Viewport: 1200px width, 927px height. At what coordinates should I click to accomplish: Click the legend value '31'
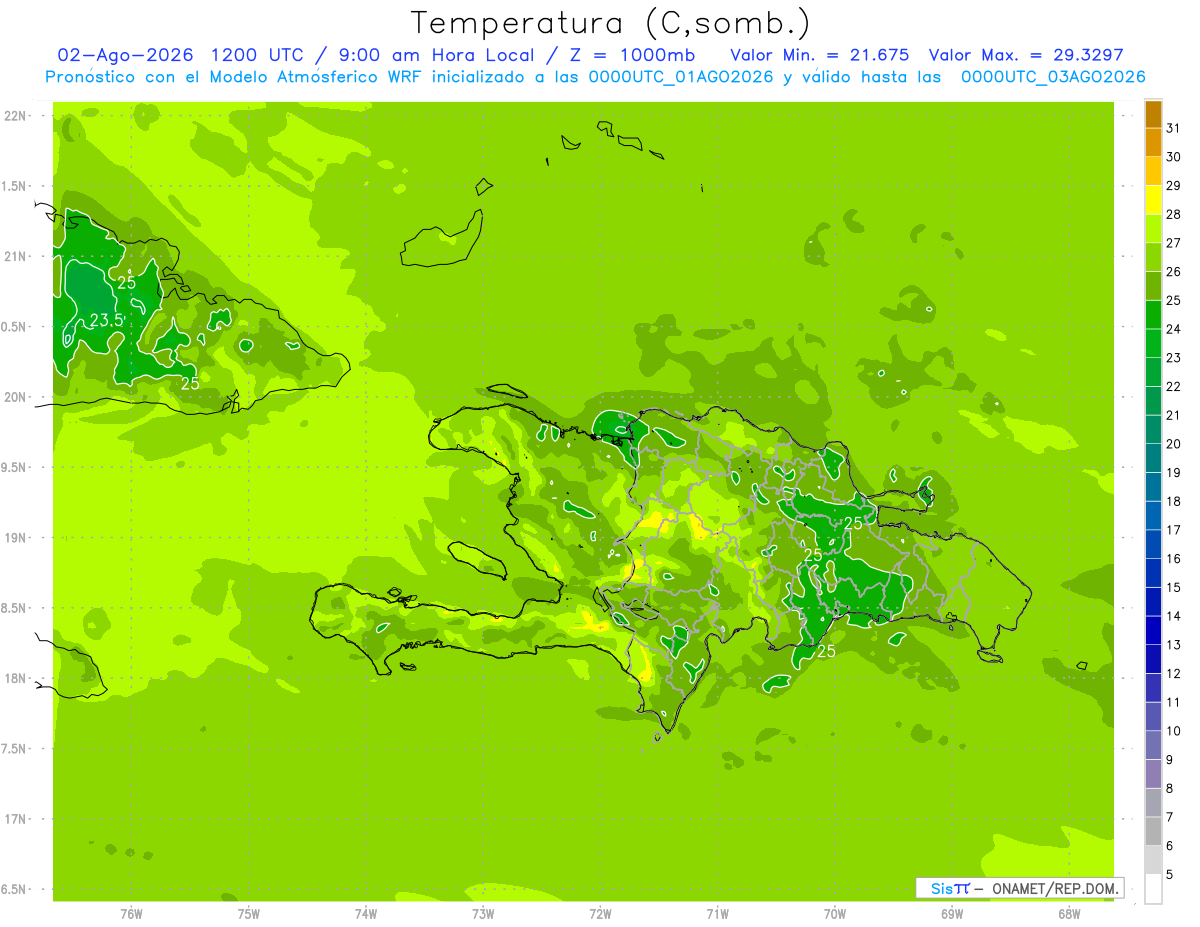pos(1174,128)
